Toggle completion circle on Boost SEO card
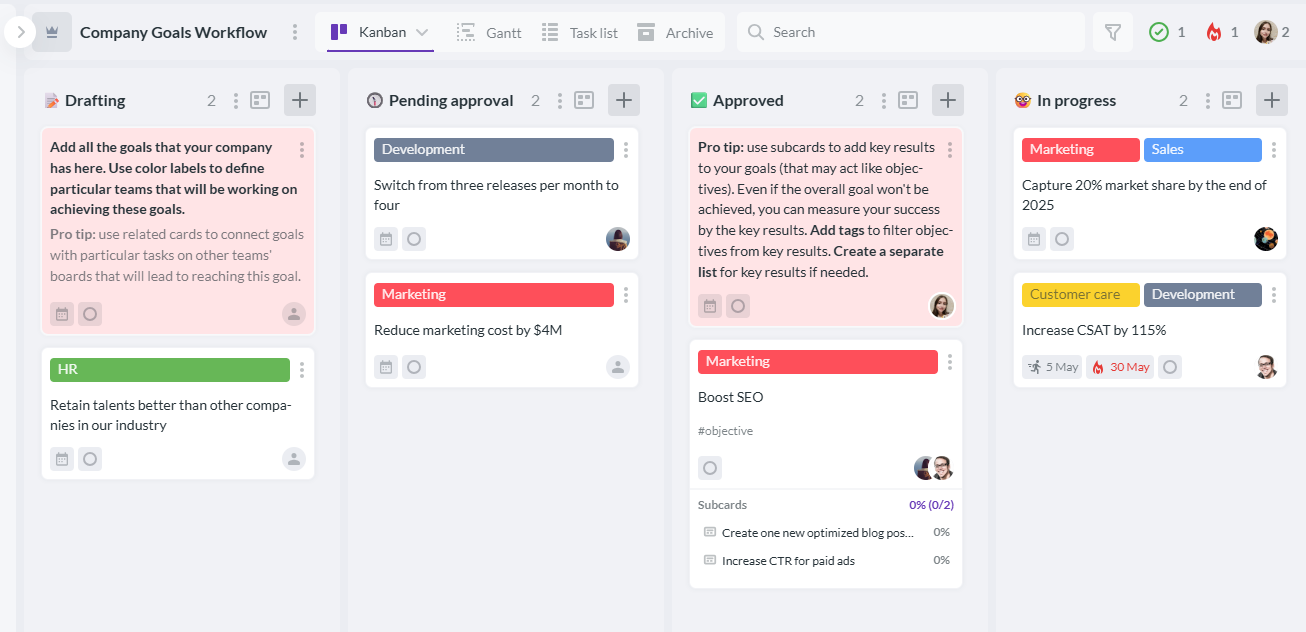The width and height of the screenshot is (1306, 632). click(x=710, y=468)
